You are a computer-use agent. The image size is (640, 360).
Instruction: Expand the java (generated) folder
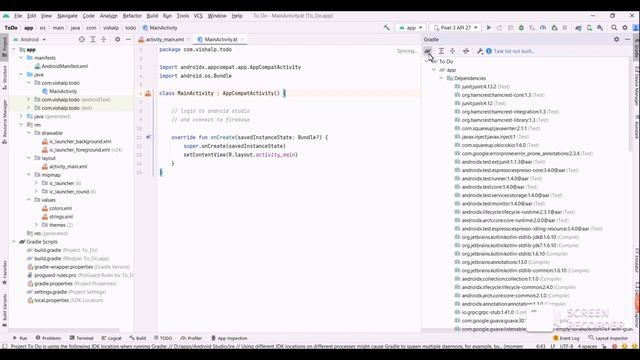[x=21, y=116]
